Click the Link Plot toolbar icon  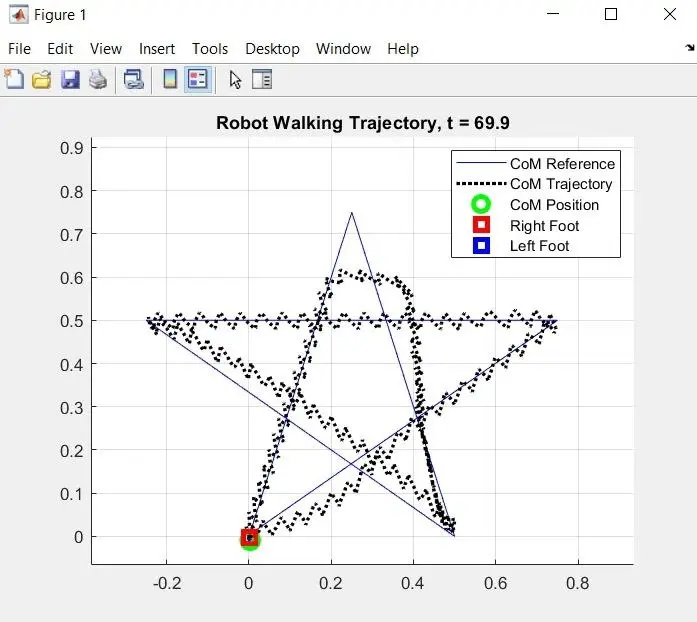click(133, 80)
